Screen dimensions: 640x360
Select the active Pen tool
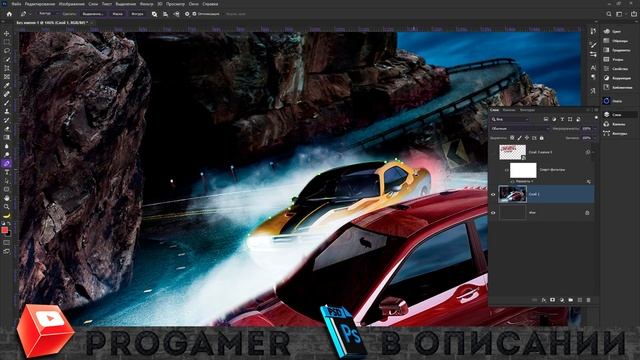7,163
